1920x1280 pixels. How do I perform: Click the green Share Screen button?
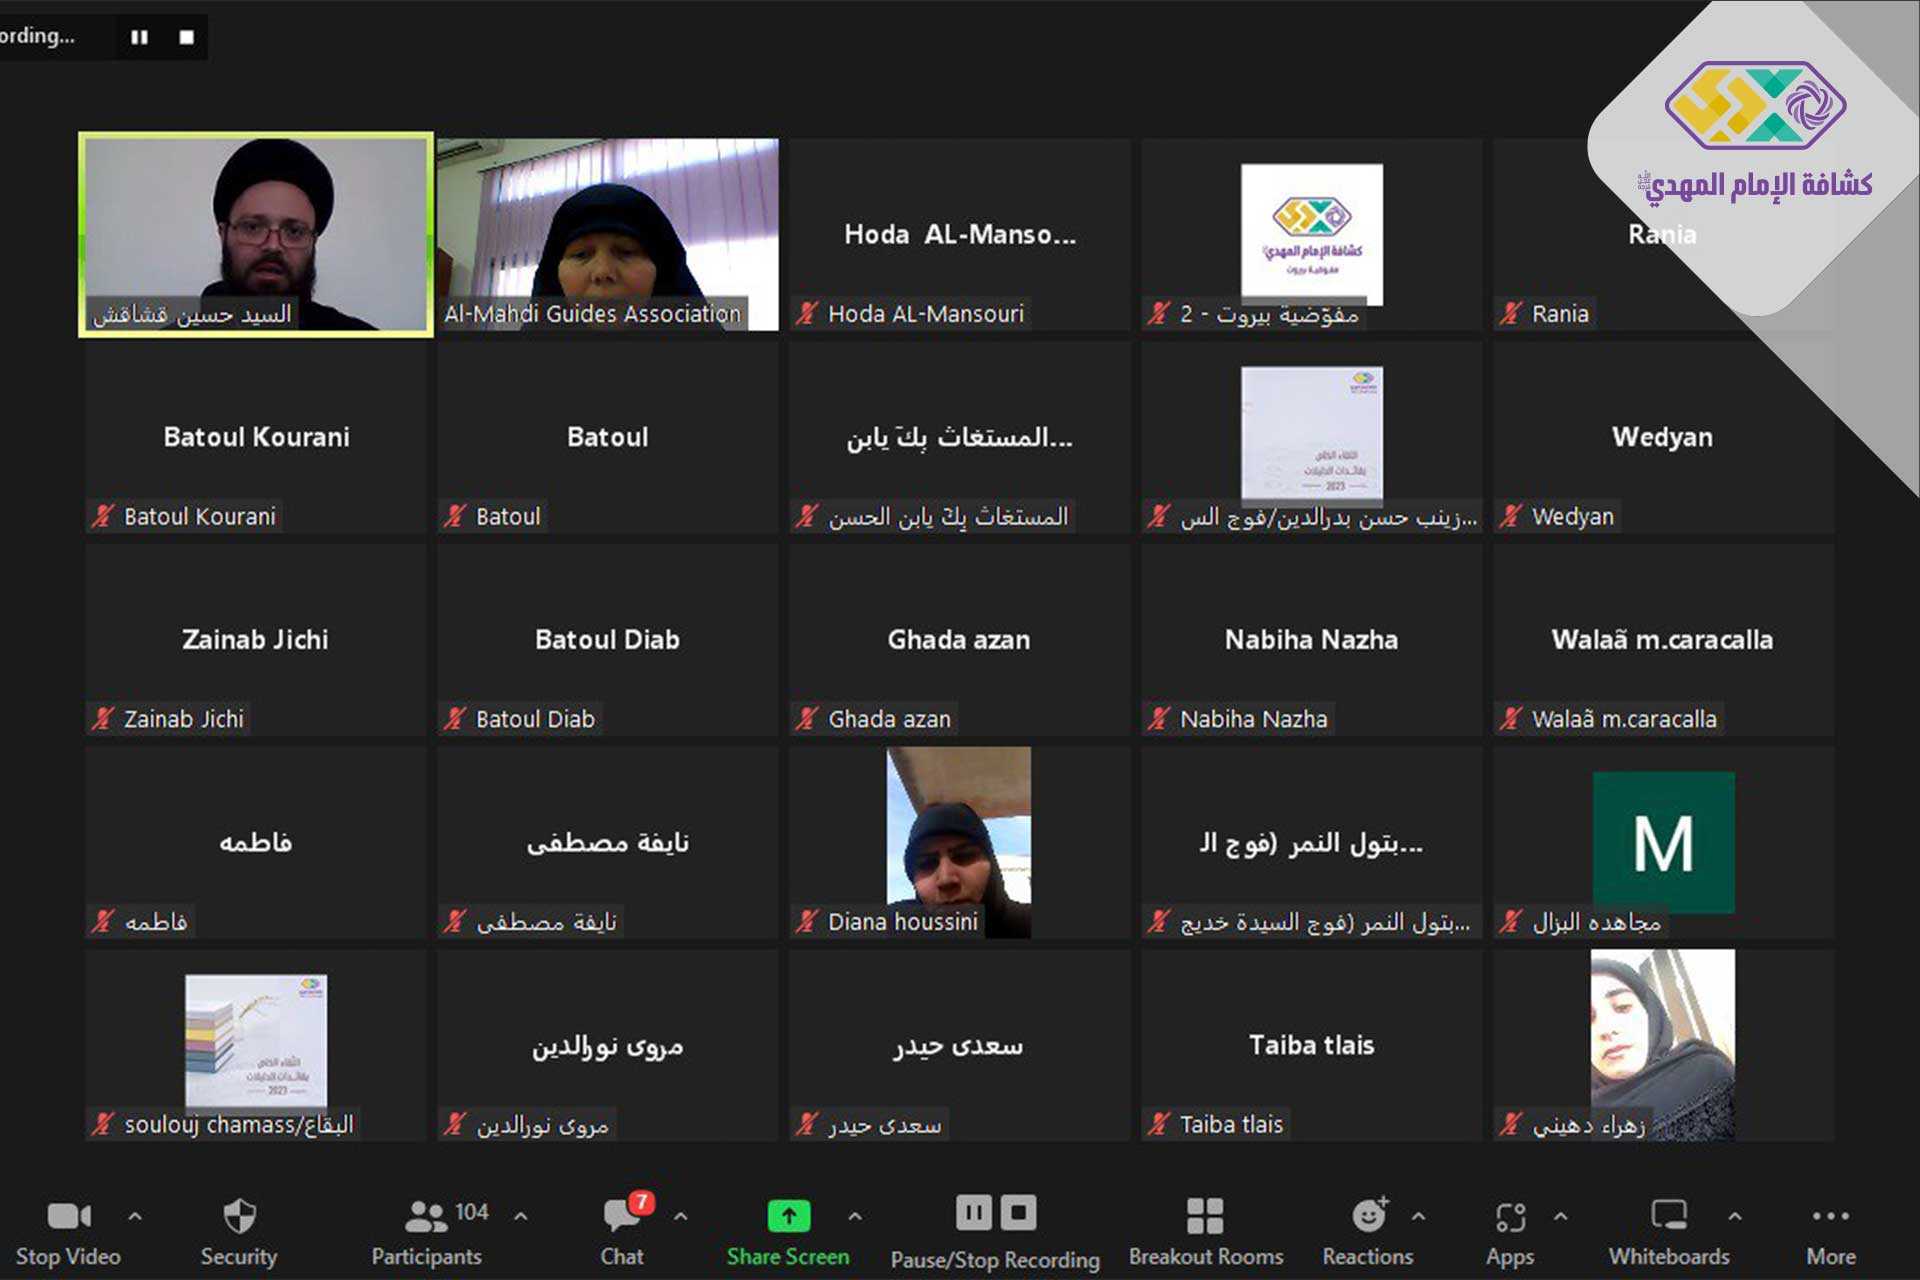coord(788,1216)
